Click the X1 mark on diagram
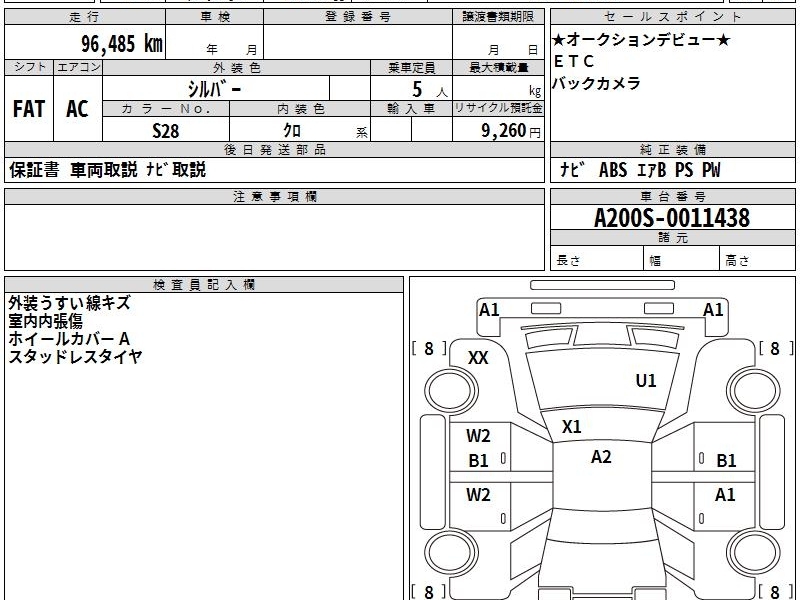The width and height of the screenshot is (800, 600). [x=571, y=427]
